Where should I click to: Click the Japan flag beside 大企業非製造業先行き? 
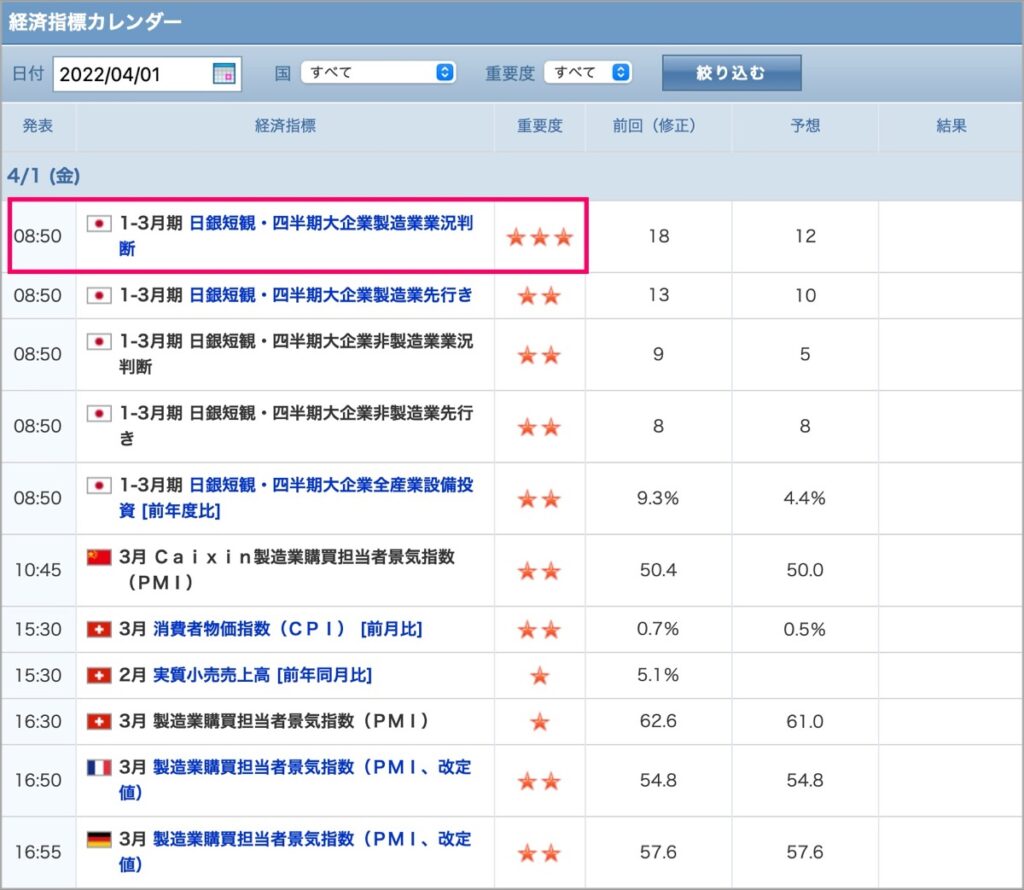point(99,413)
